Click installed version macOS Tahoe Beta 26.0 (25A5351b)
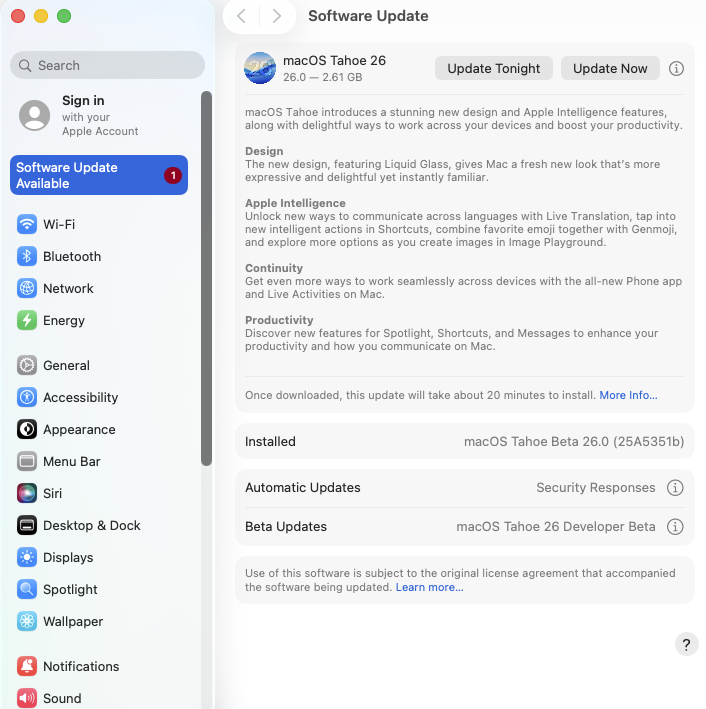706x709 pixels. click(574, 442)
